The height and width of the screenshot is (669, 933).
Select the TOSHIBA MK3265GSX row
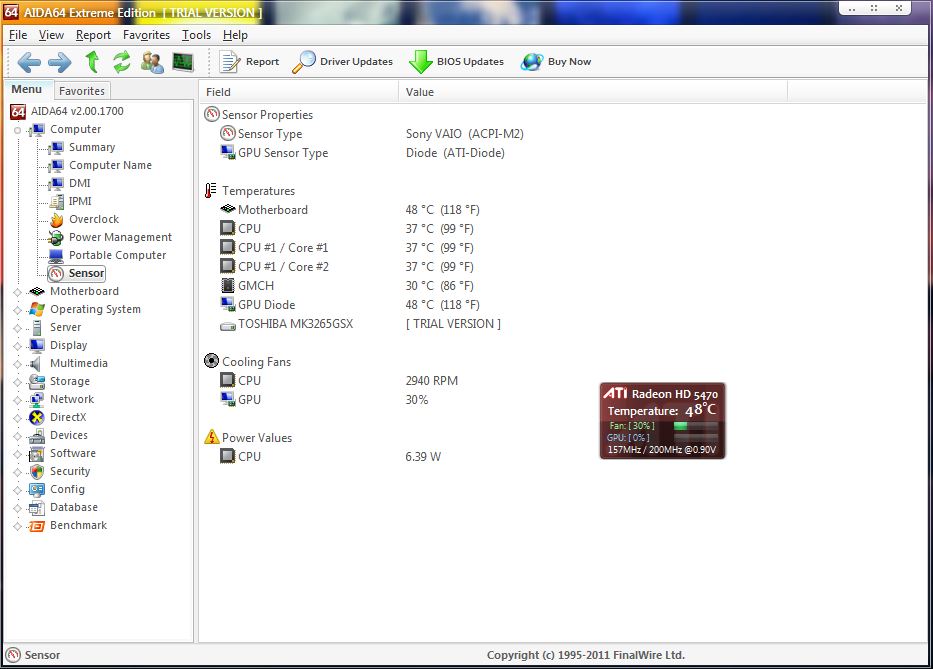pos(360,324)
